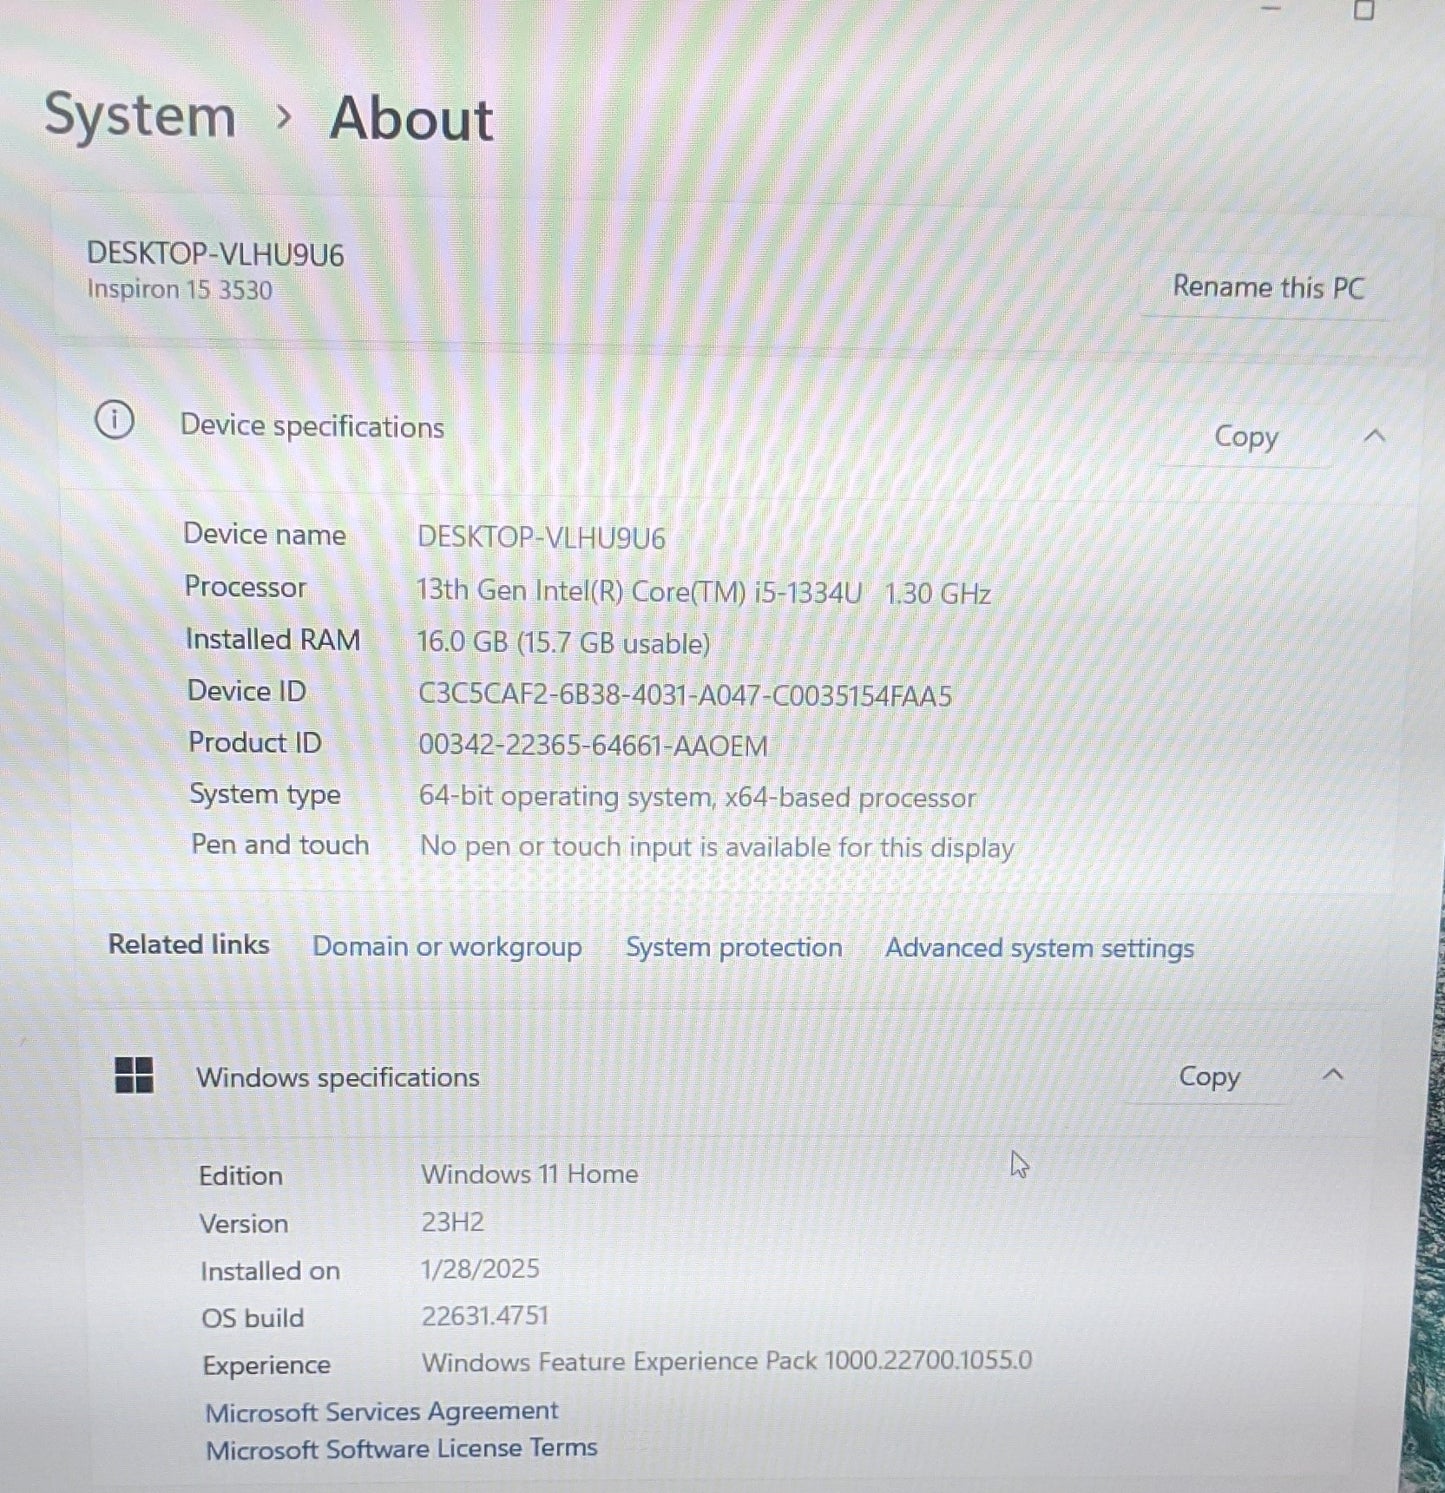The image size is (1445, 1493).
Task: Collapse the Windows specifications section
Action: coord(1333,1075)
